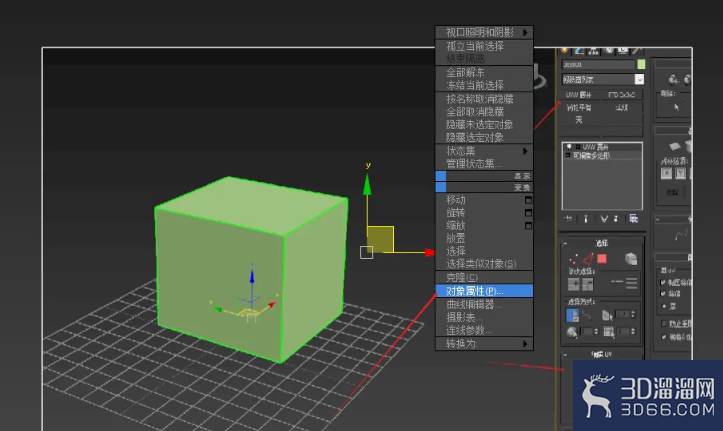
Task: Click Shrink selection icon
Action: [587, 284]
